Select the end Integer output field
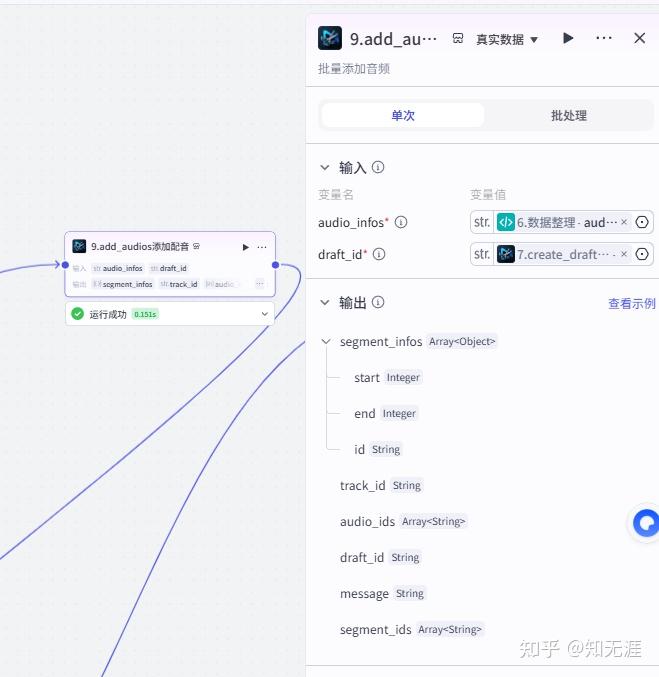The width and height of the screenshot is (659, 677). click(x=386, y=414)
